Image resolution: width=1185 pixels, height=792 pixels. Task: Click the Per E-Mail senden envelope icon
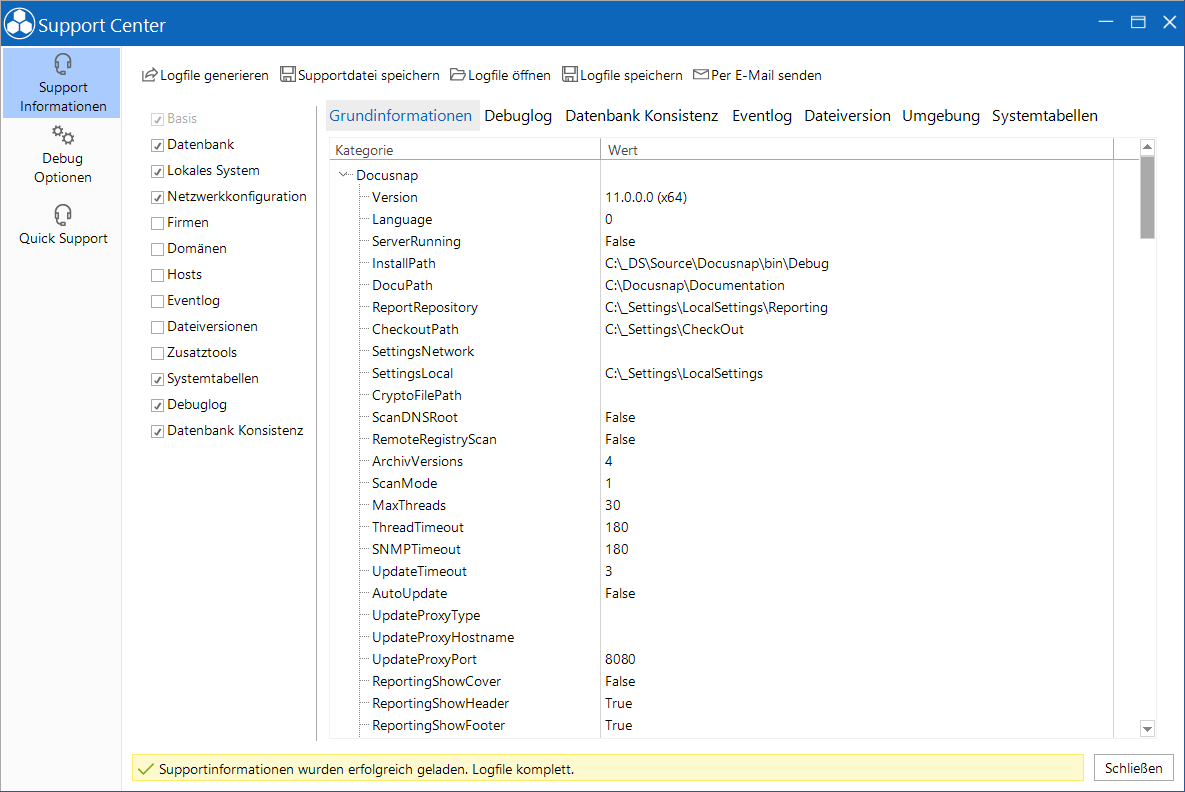701,74
